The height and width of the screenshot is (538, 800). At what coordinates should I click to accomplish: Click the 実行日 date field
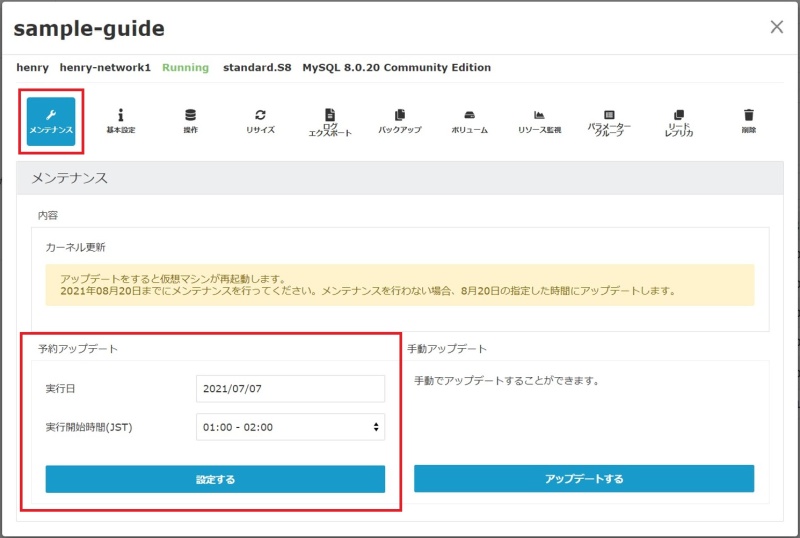click(290, 388)
